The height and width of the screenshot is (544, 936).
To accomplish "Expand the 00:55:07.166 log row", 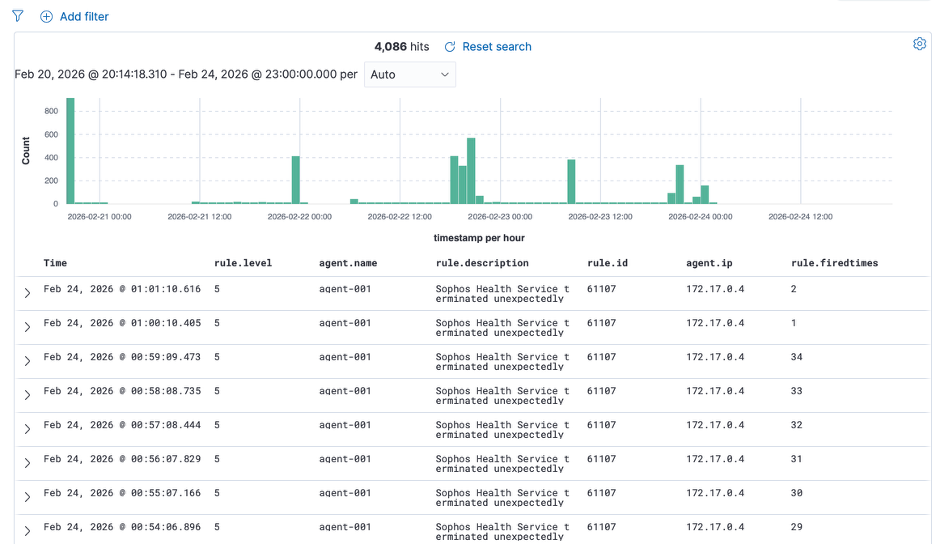I will pos(27,497).
